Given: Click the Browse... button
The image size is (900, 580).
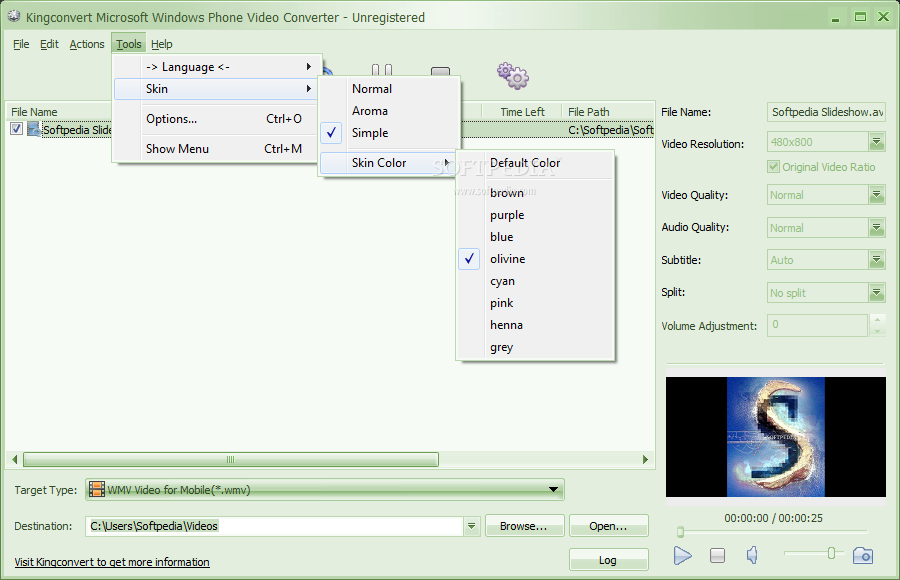Looking at the screenshot, I should (x=525, y=526).
